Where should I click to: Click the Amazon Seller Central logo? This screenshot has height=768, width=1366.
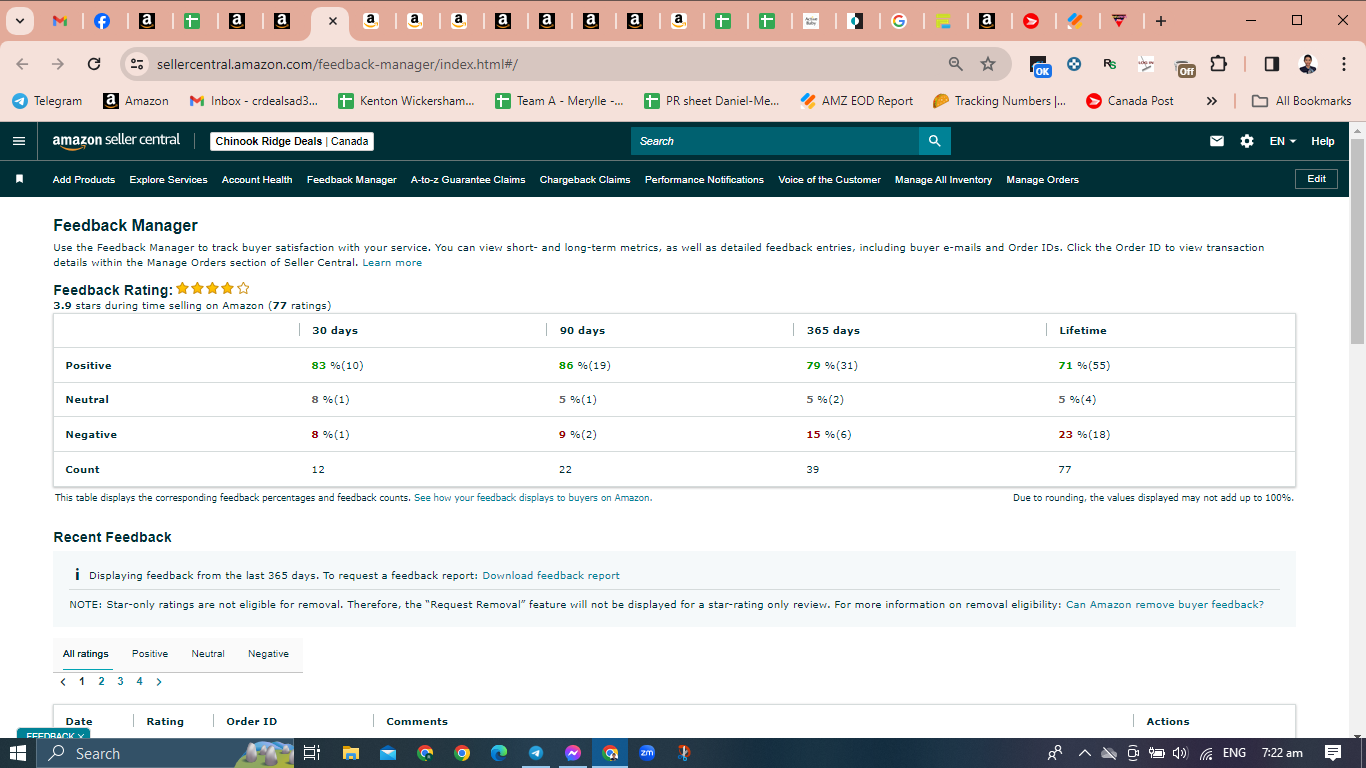(x=116, y=140)
